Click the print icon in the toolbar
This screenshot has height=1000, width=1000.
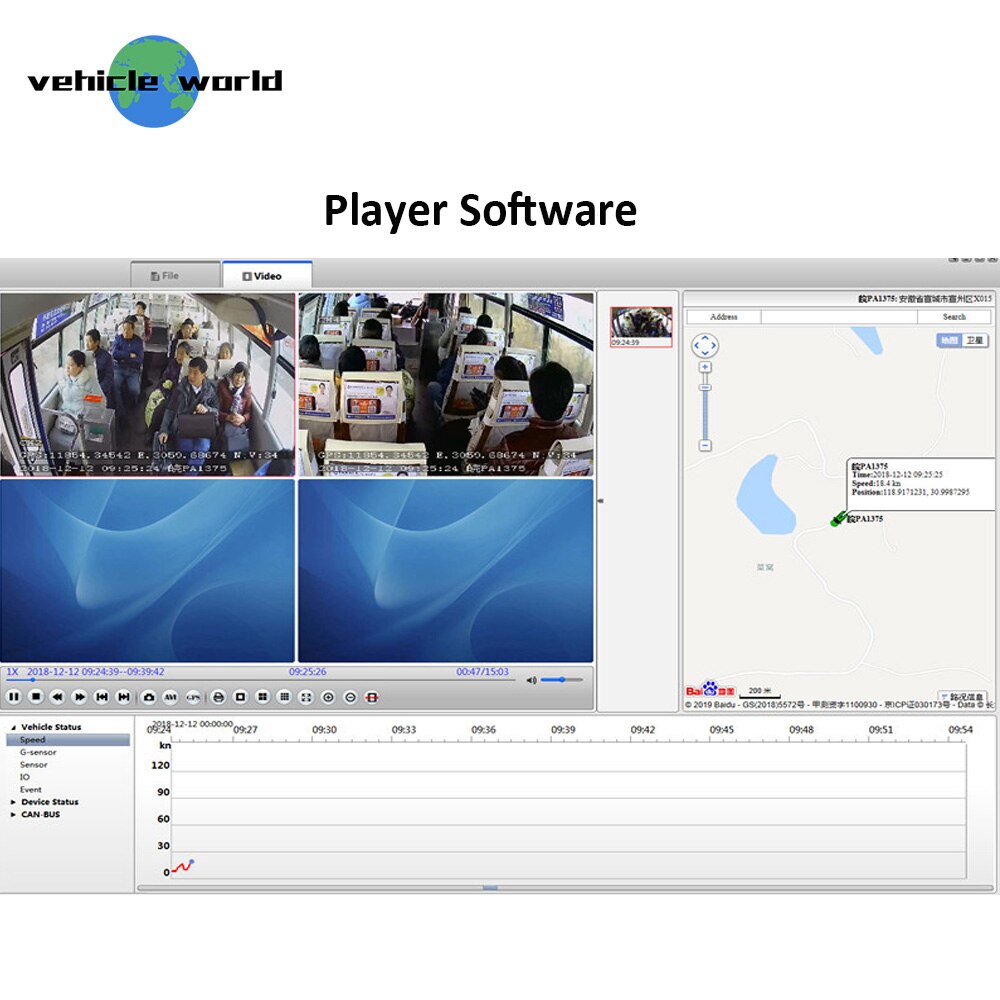218,696
